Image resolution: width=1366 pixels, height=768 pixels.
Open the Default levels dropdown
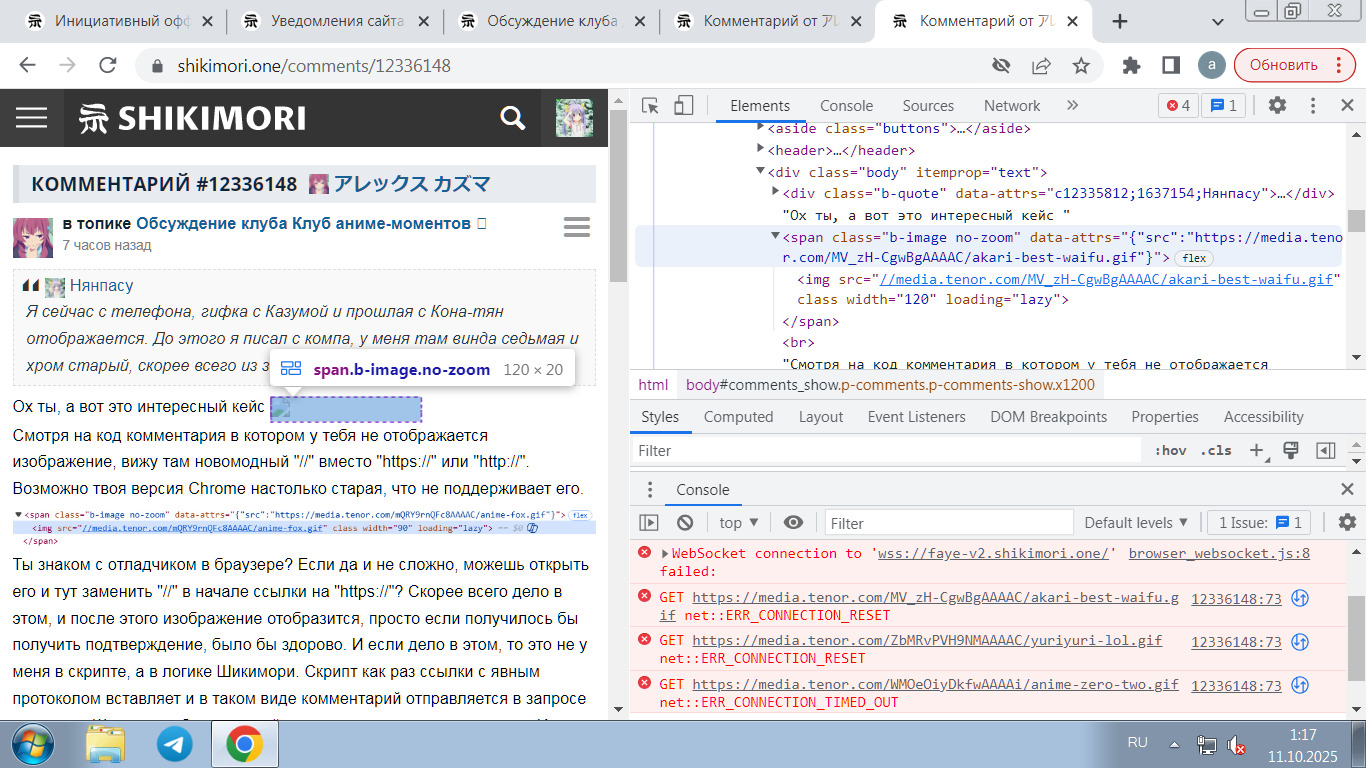(1136, 523)
